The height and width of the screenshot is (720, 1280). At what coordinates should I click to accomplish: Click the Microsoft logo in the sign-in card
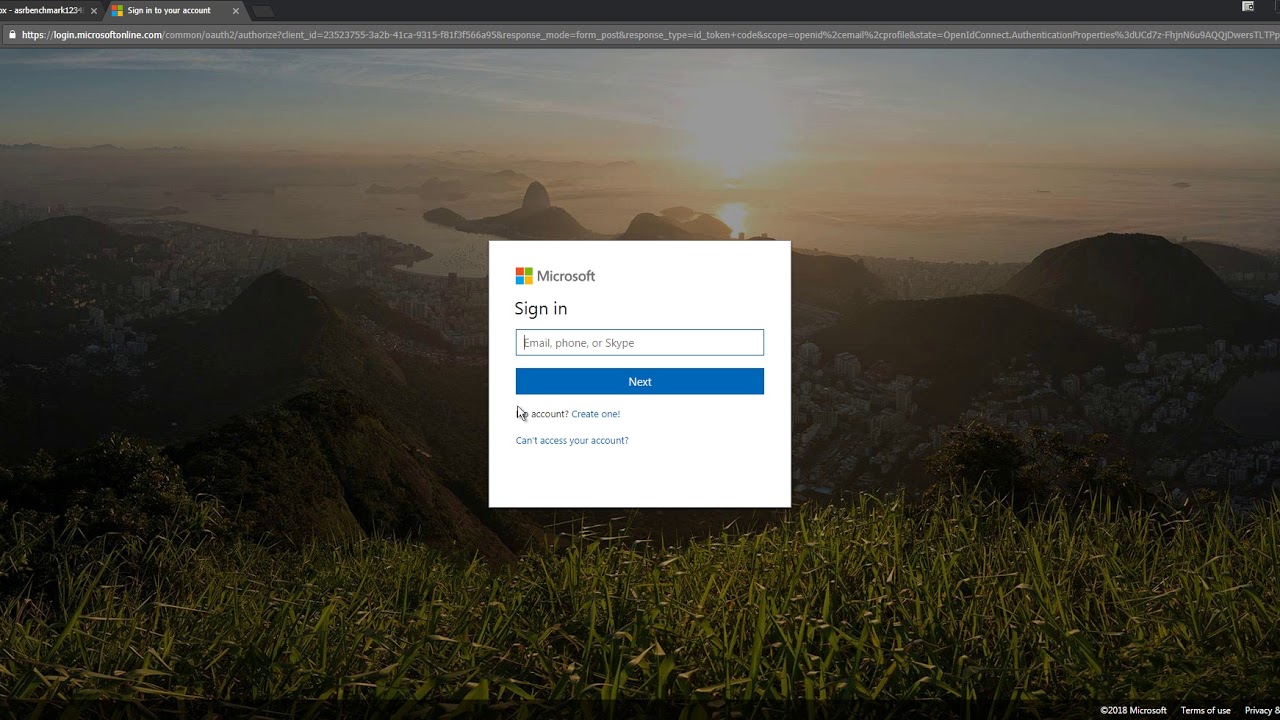[x=555, y=276]
